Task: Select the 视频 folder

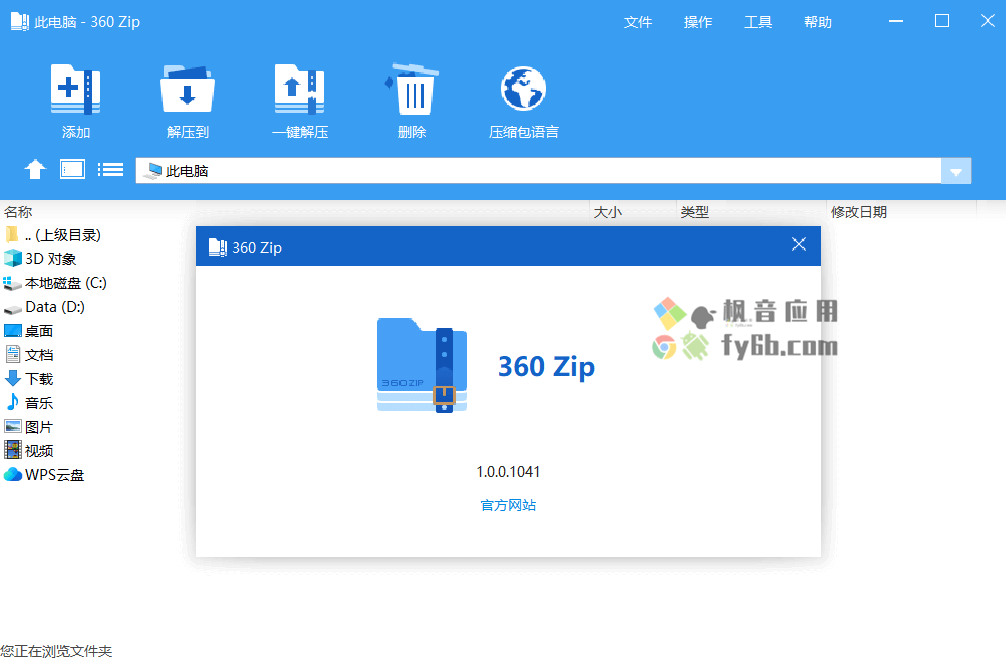Action: (28, 451)
